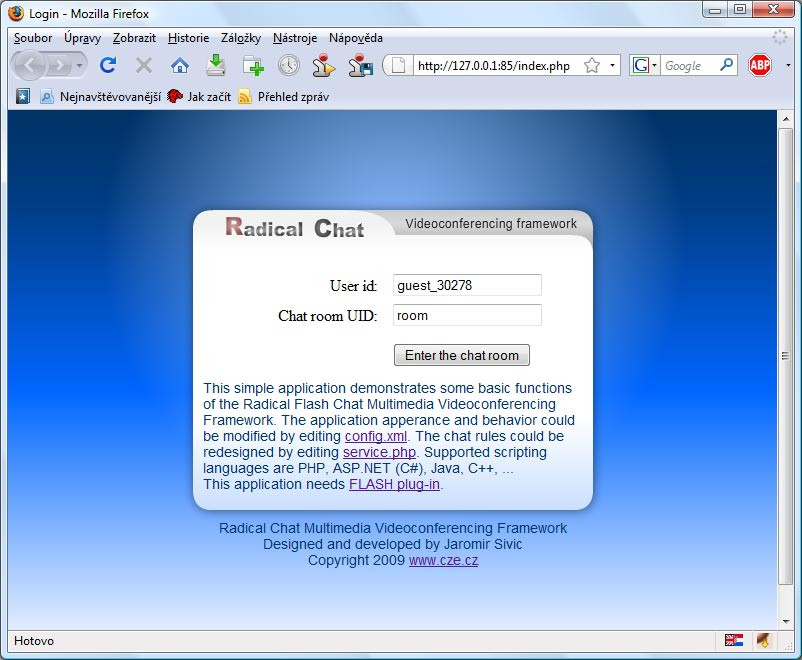Go to the home page icon

180,65
